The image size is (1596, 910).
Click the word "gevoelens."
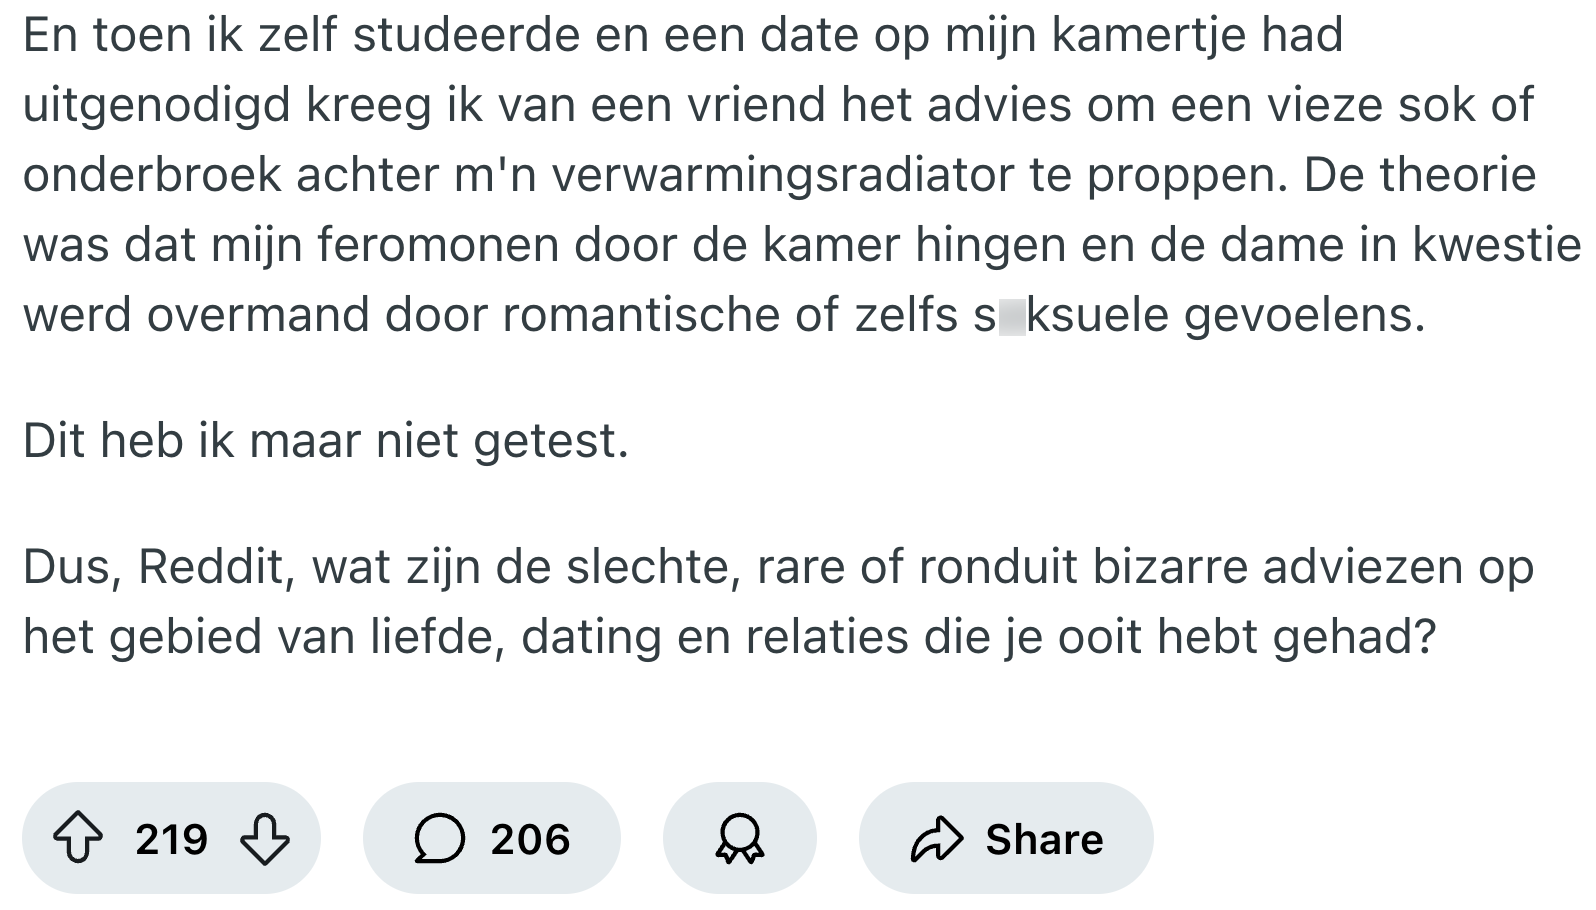click(x=1304, y=316)
